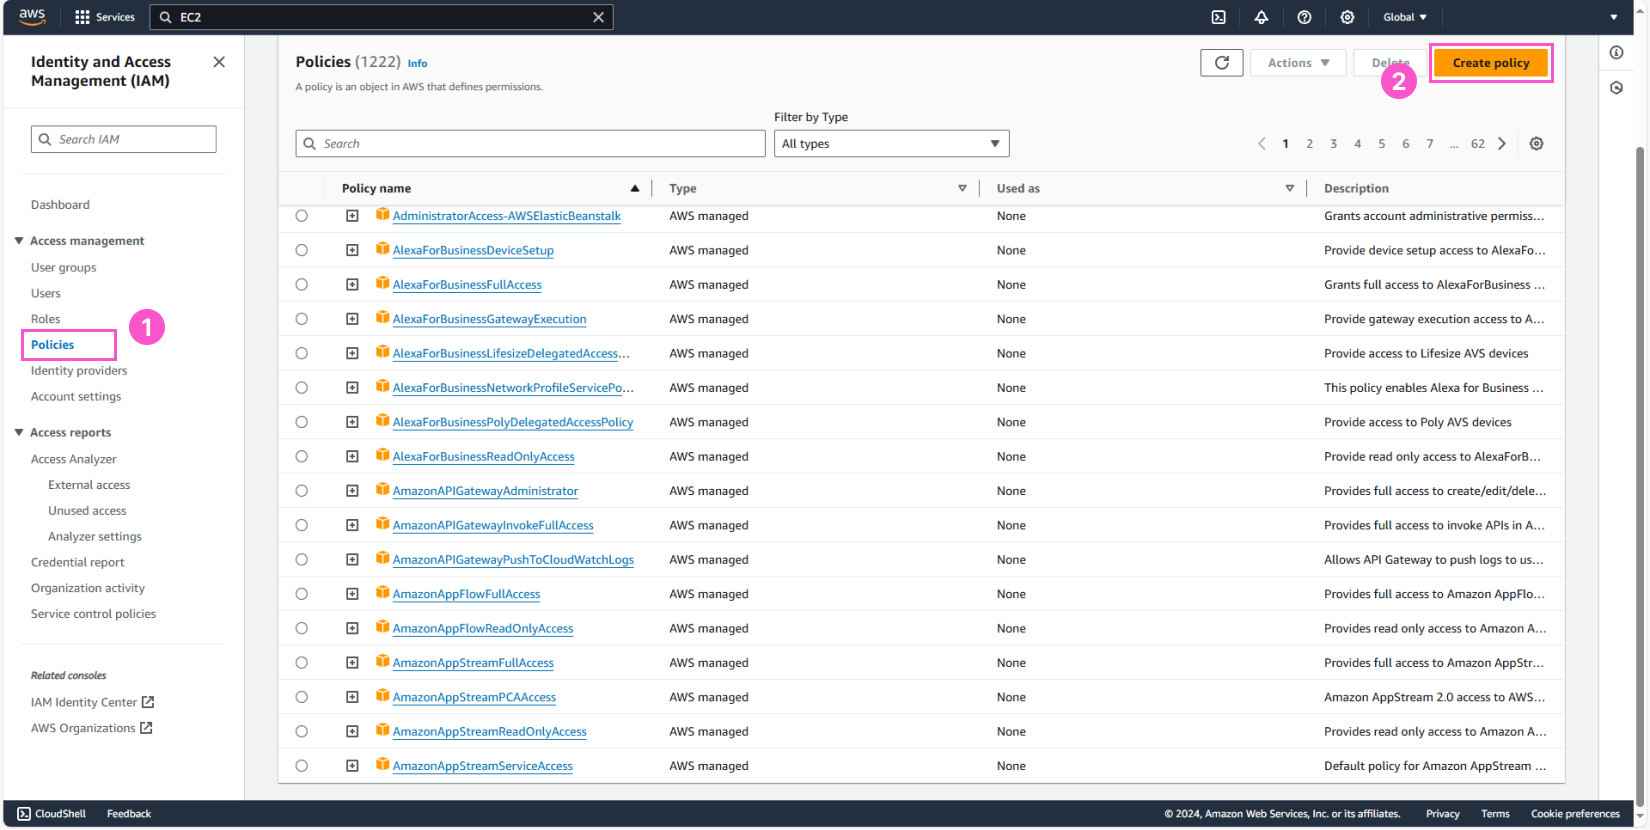Open the Global region dropdown
The height and width of the screenshot is (830, 1650).
[1405, 17]
